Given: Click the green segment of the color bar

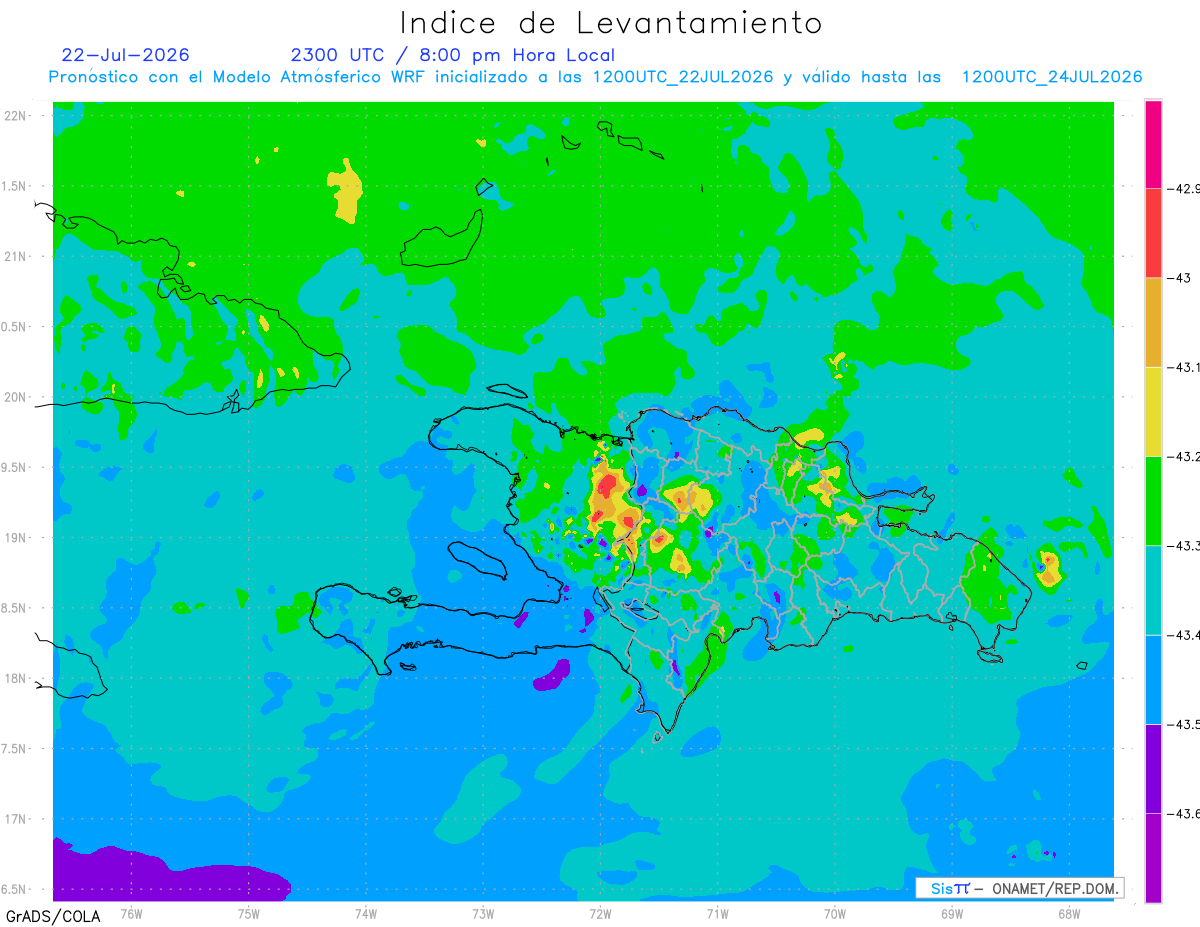Looking at the screenshot, I should pos(1153,500).
